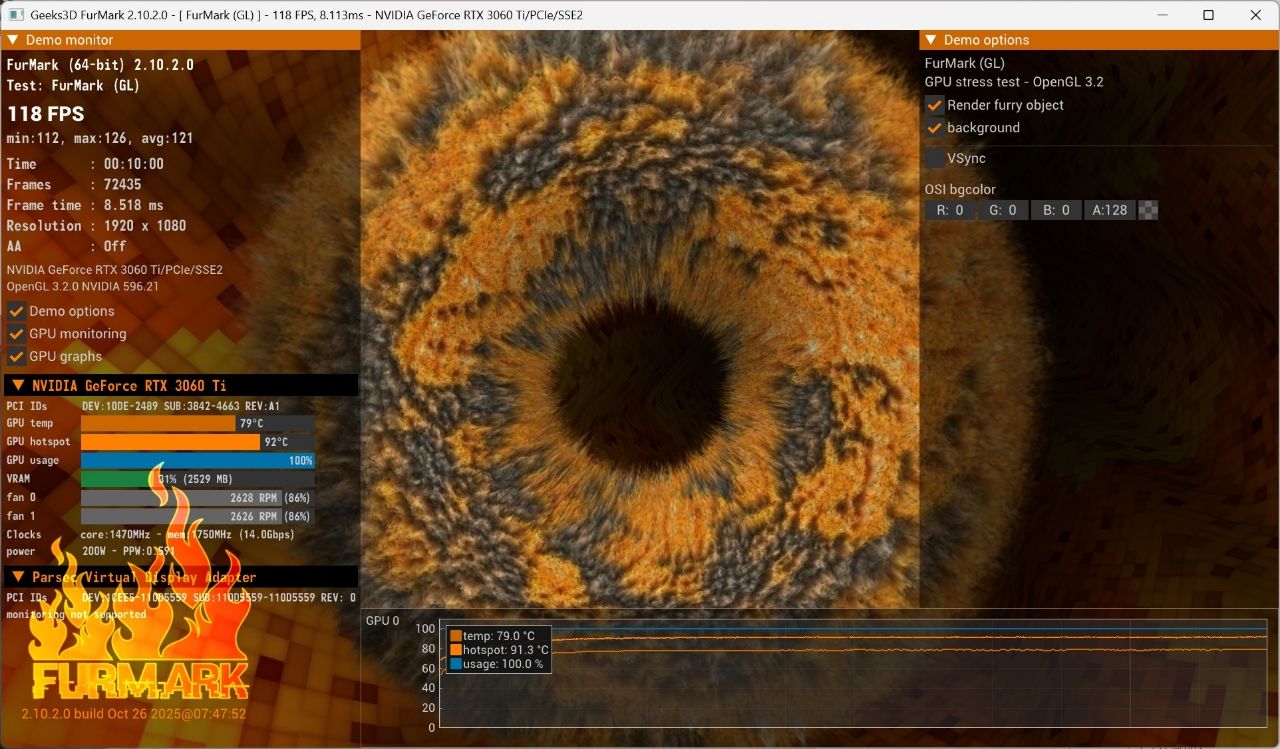Minimize the FurMark window

pyautogui.click(x=1162, y=15)
